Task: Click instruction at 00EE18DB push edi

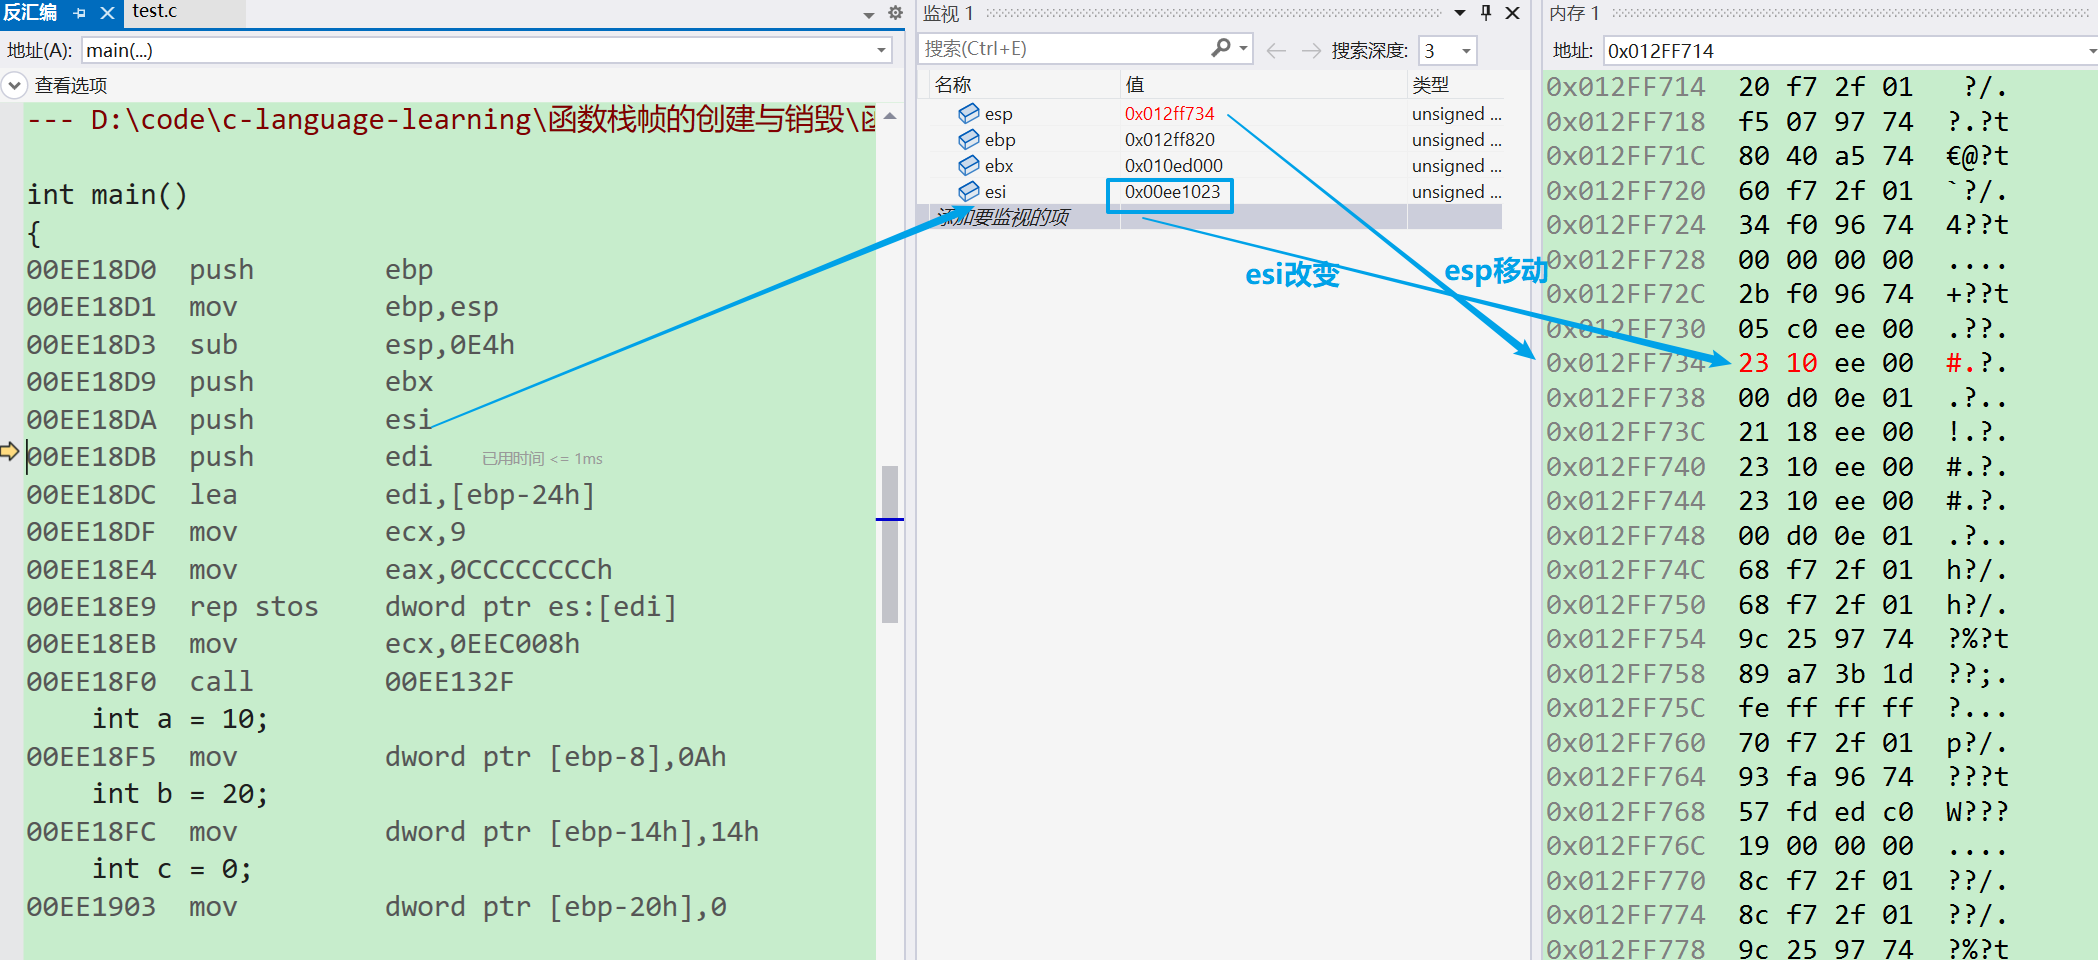Action: (230, 457)
